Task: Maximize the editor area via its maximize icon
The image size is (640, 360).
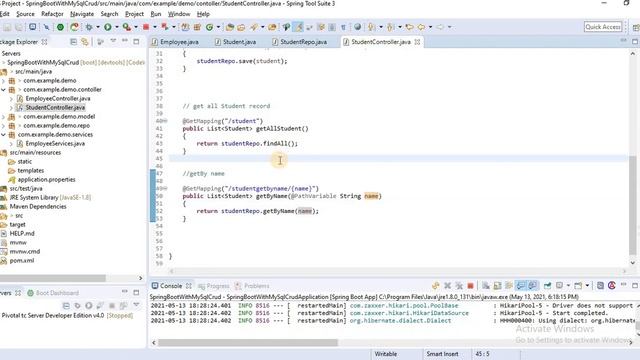Action: point(635,41)
